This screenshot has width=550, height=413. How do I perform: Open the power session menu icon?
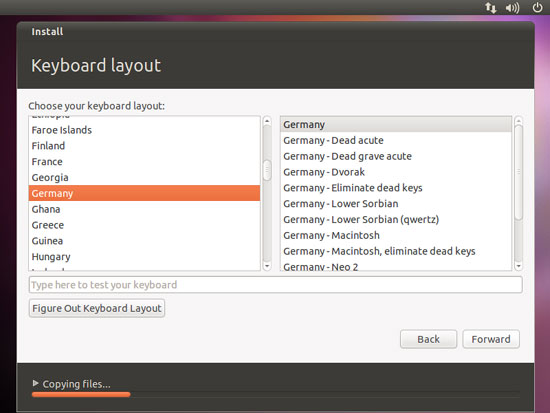(537, 7)
